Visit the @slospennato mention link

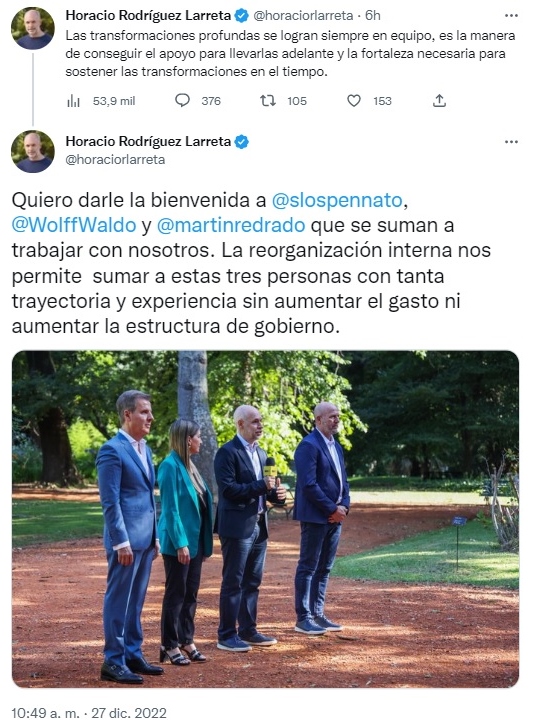tap(337, 201)
